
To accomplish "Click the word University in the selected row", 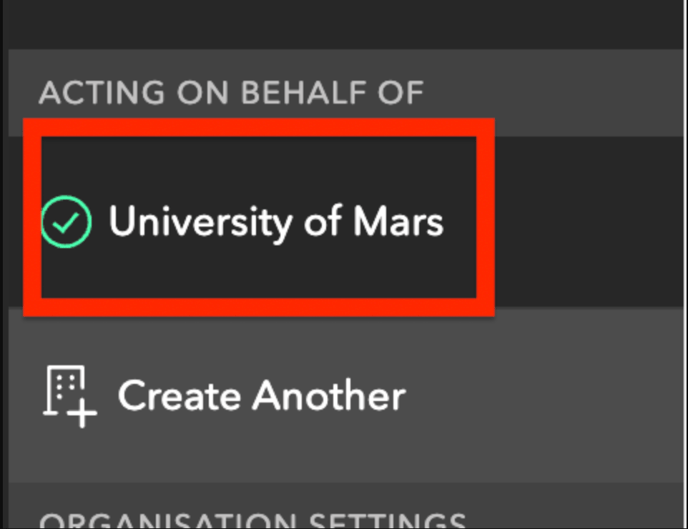I will pyautogui.click(x=201, y=223).
